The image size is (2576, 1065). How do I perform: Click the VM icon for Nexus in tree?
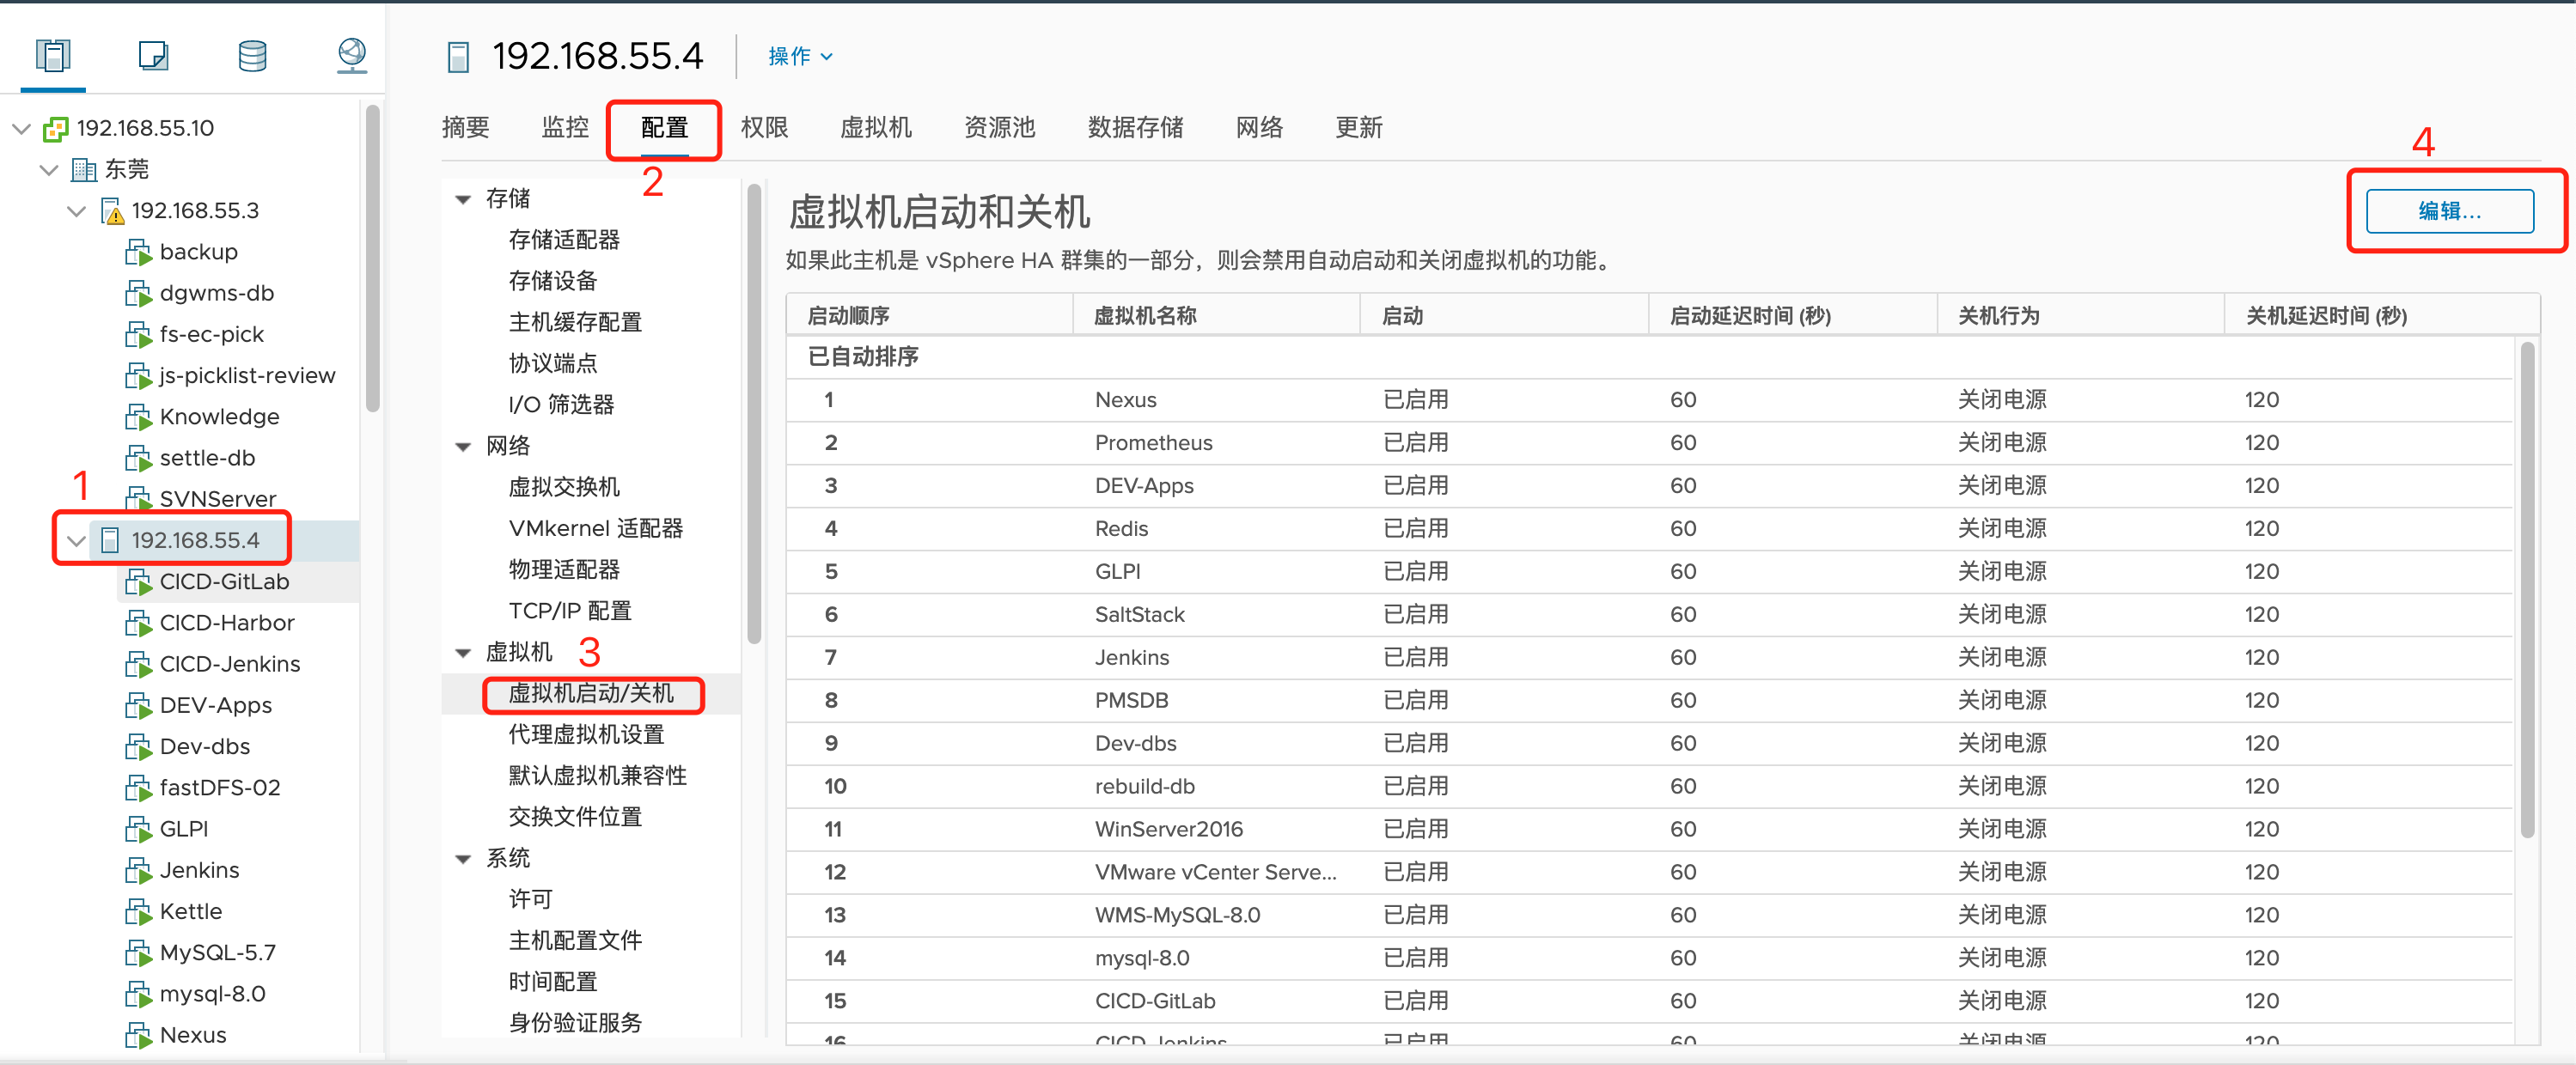138,1035
